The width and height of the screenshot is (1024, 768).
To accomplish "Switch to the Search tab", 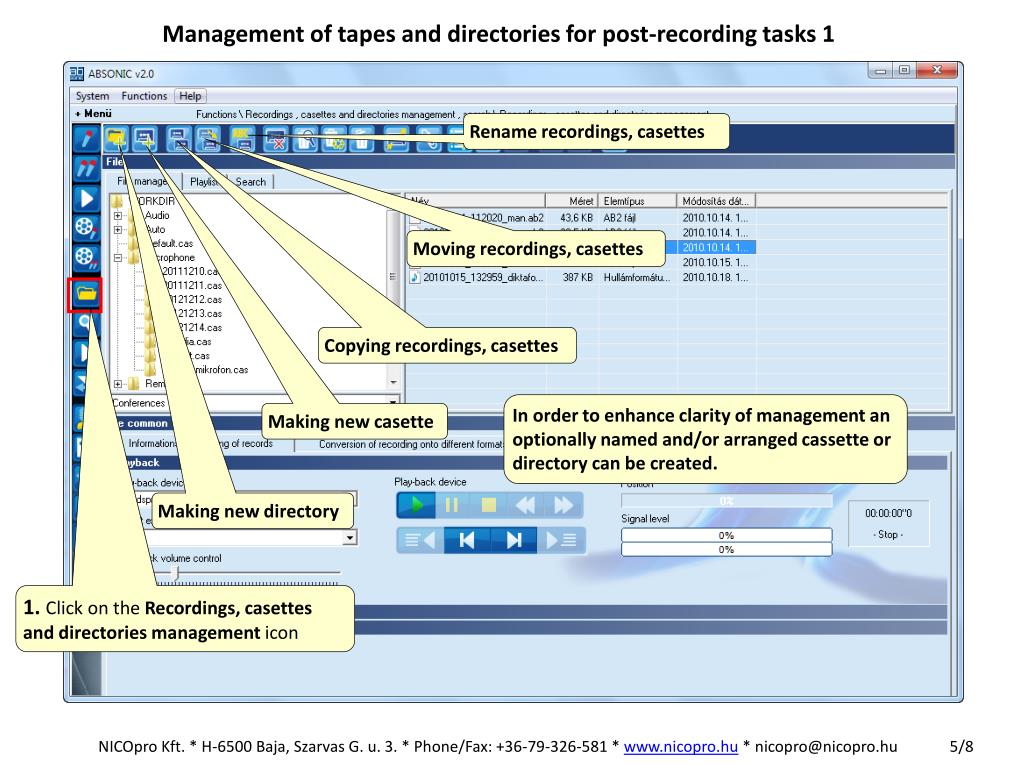I will (251, 182).
